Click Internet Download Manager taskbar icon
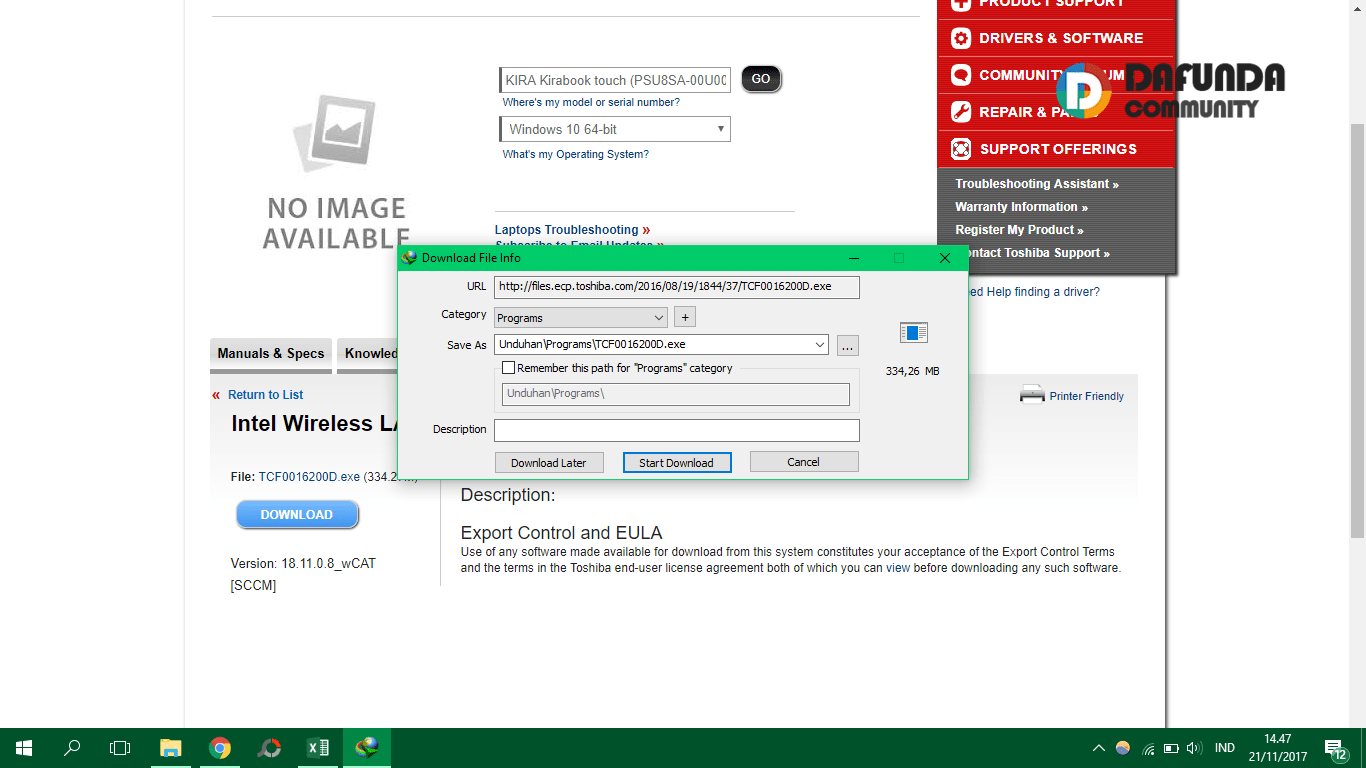This screenshot has height=768, width=1366. coord(367,748)
